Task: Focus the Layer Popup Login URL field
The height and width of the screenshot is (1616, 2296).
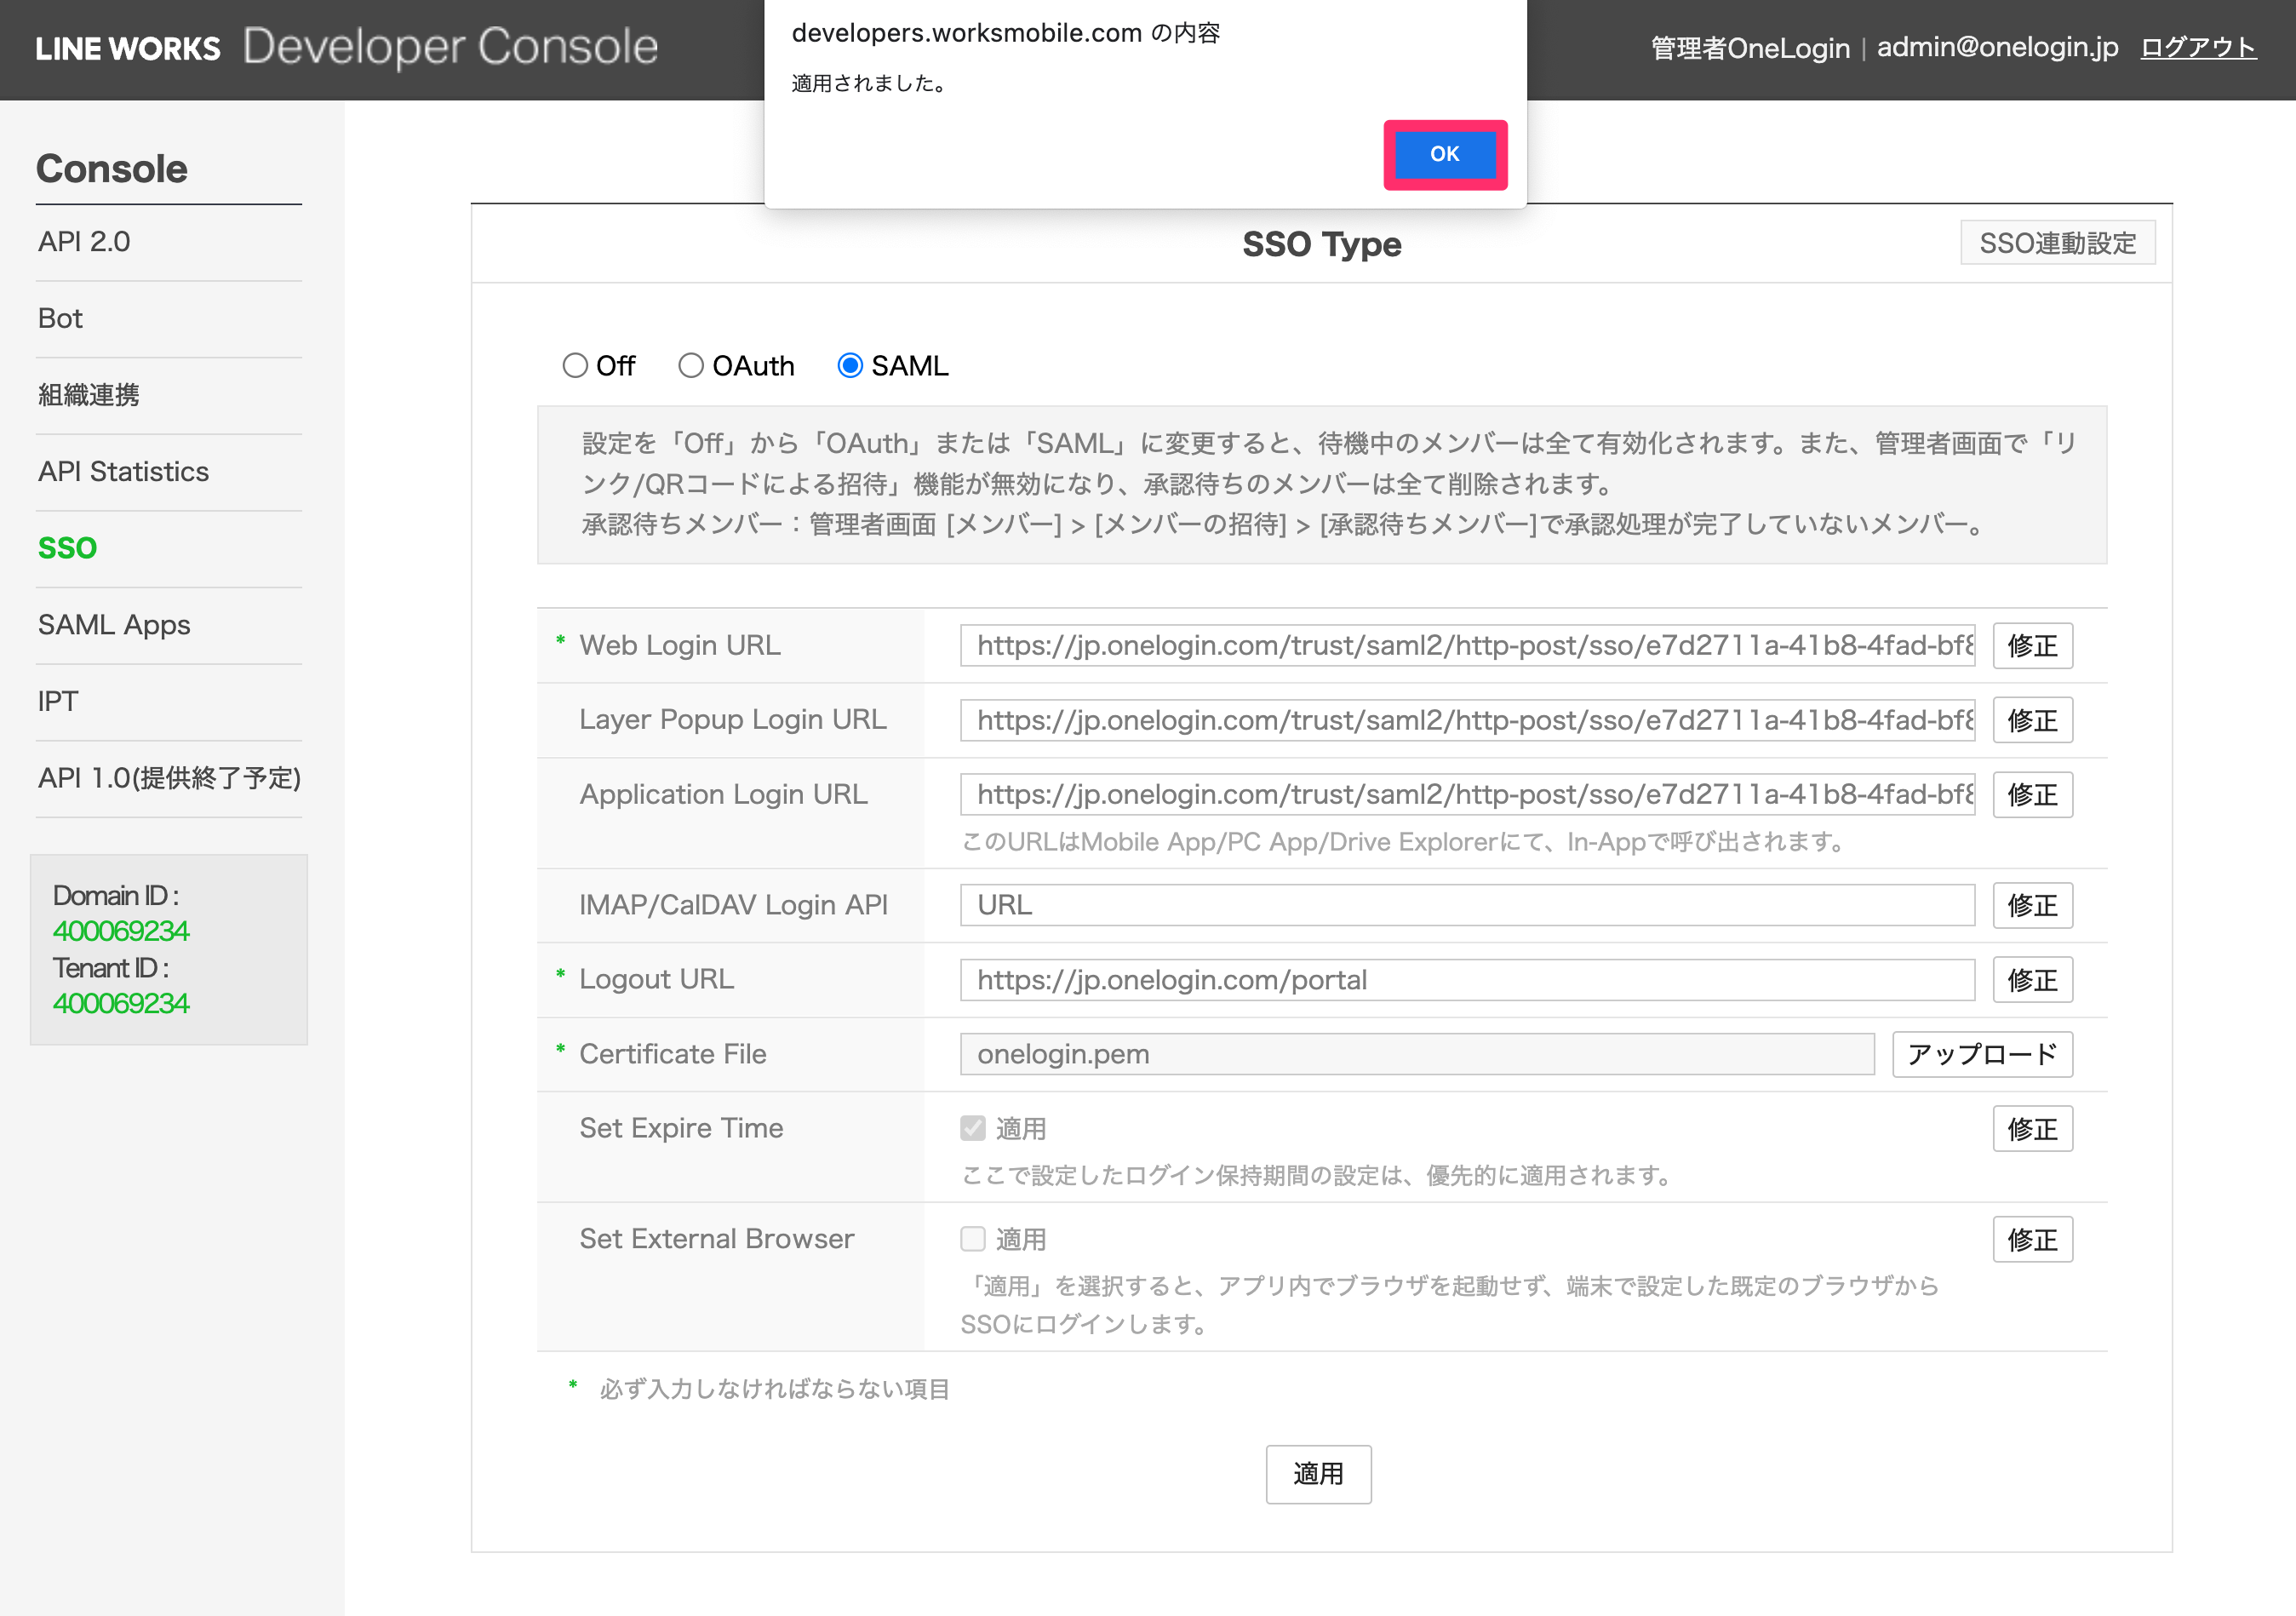Action: 1467,720
